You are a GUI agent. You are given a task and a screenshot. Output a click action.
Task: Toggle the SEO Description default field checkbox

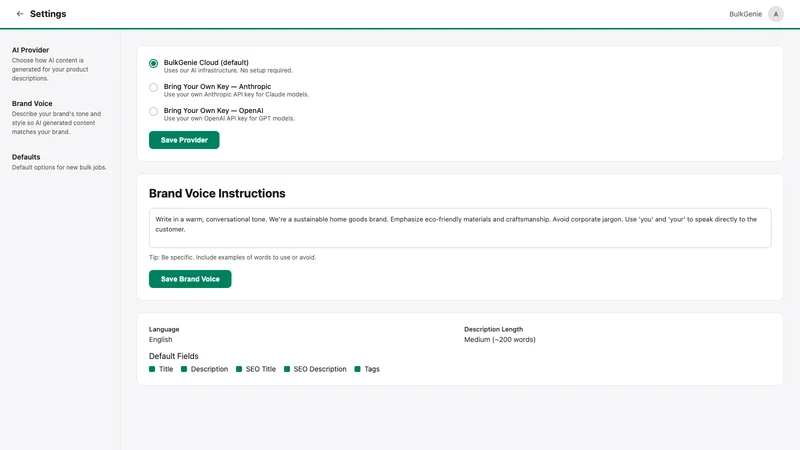tap(287, 369)
